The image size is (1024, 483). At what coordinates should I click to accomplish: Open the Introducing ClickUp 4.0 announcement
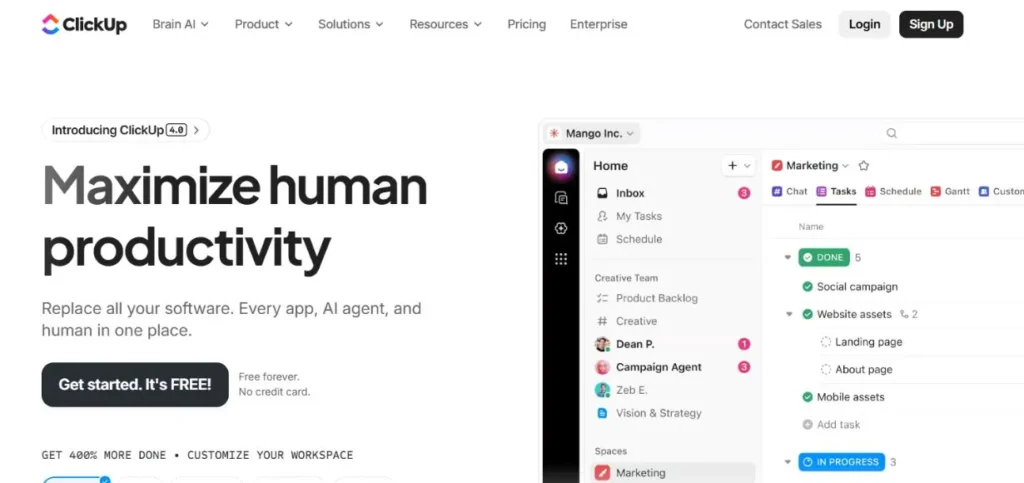[125, 130]
